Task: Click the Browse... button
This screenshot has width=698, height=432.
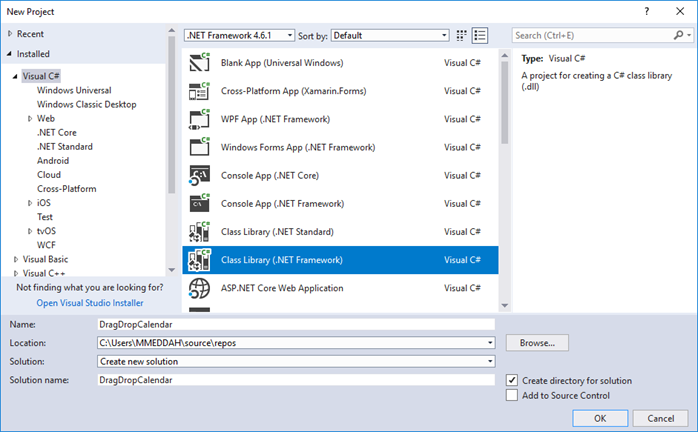Action: coord(537,343)
